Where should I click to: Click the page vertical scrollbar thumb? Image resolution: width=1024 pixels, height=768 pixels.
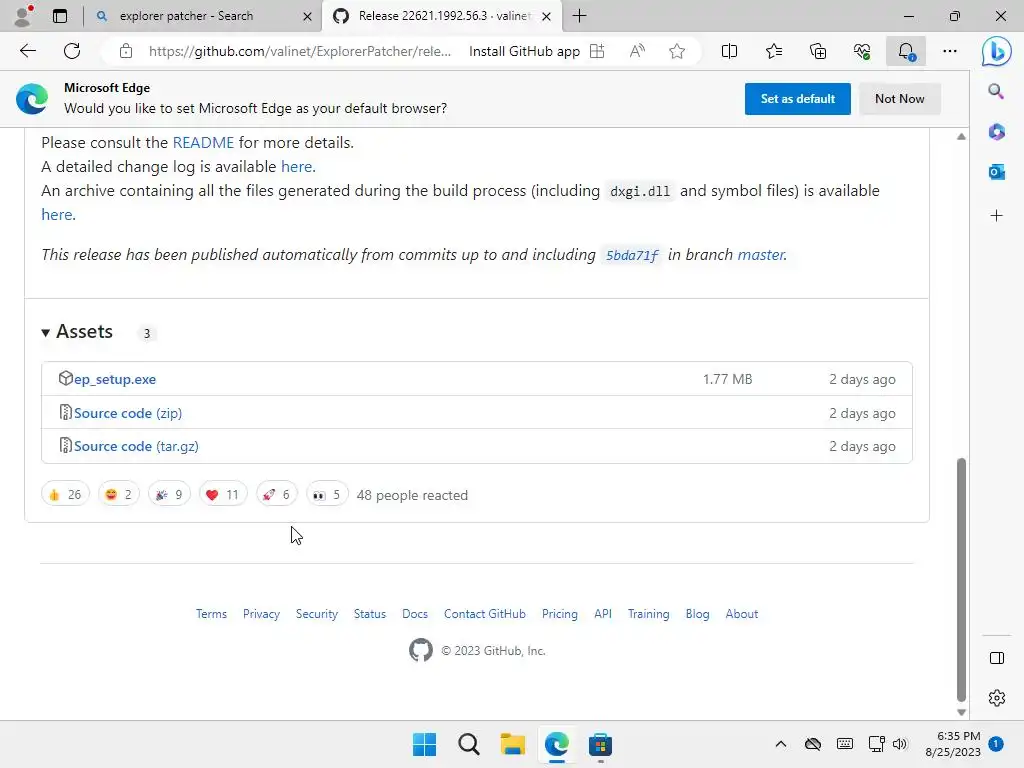click(961, 579)
